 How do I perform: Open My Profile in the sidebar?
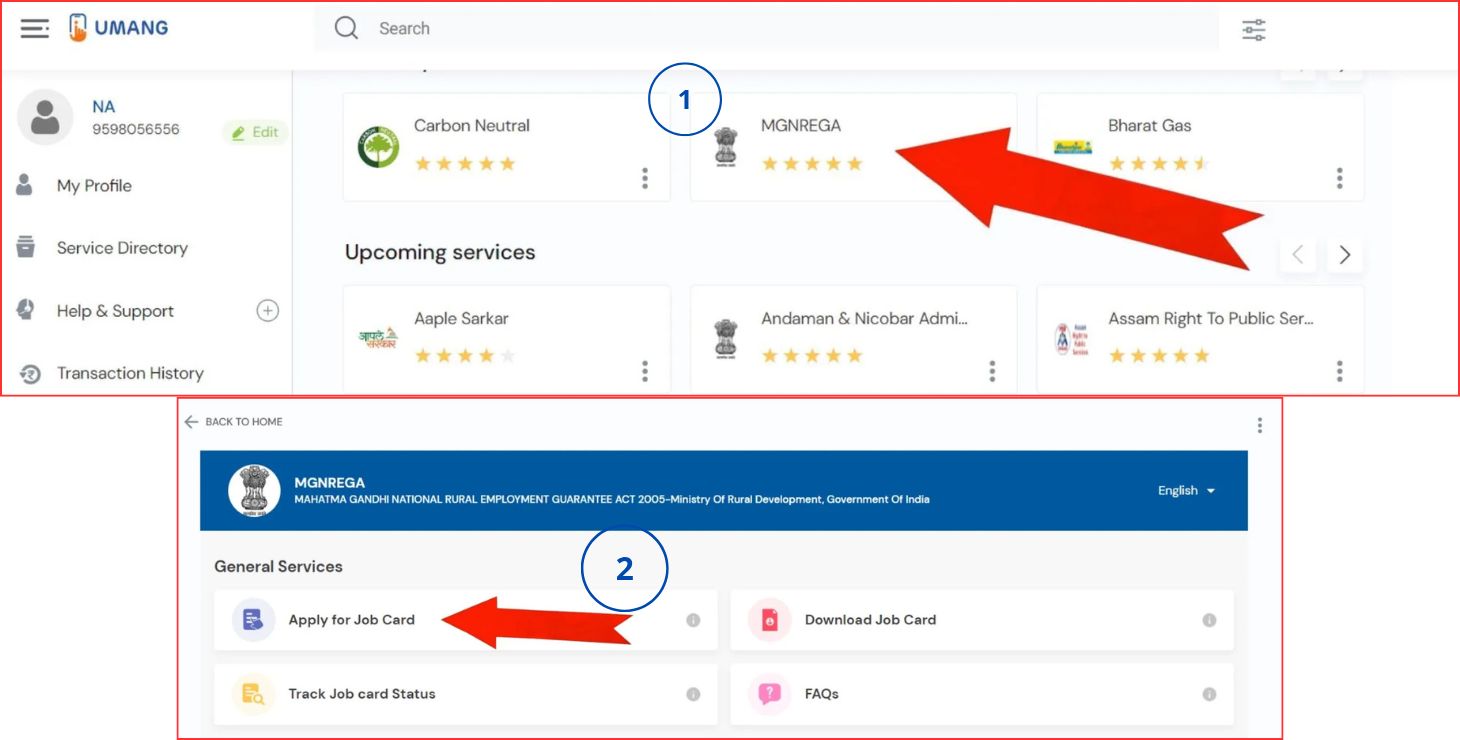tap(94, 186)
